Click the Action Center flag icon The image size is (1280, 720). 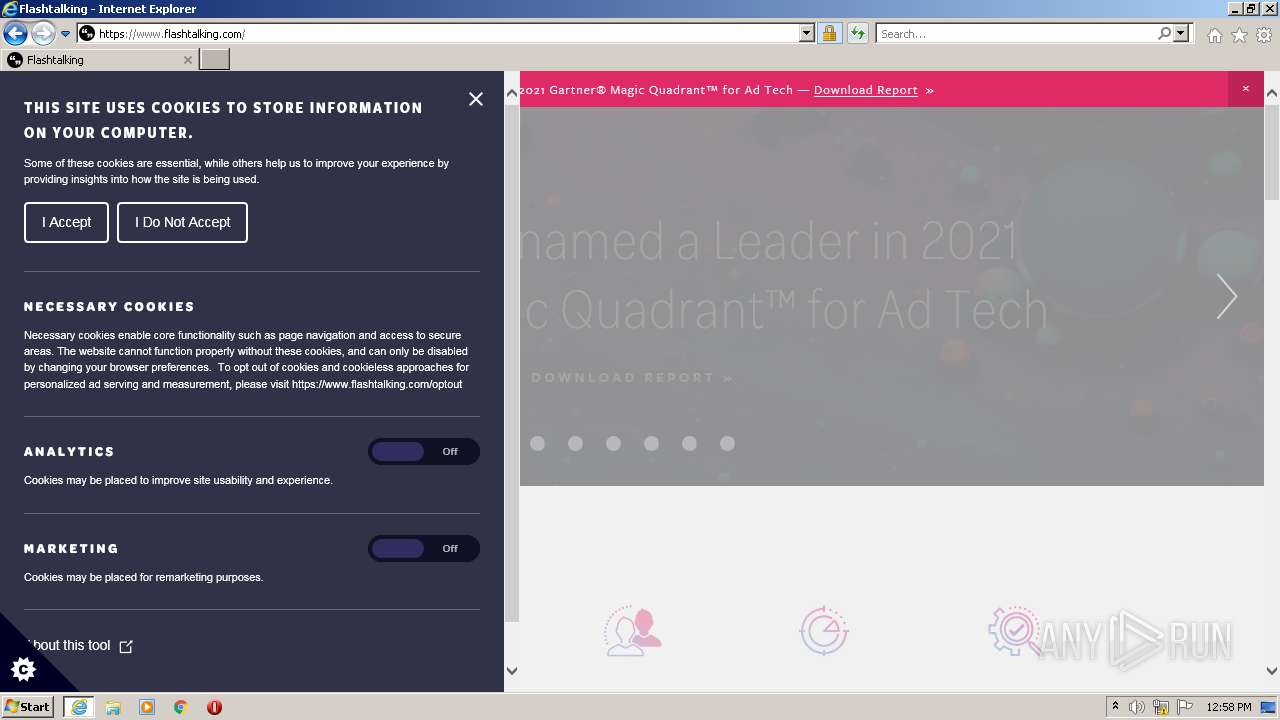(x=1185, y=707)
